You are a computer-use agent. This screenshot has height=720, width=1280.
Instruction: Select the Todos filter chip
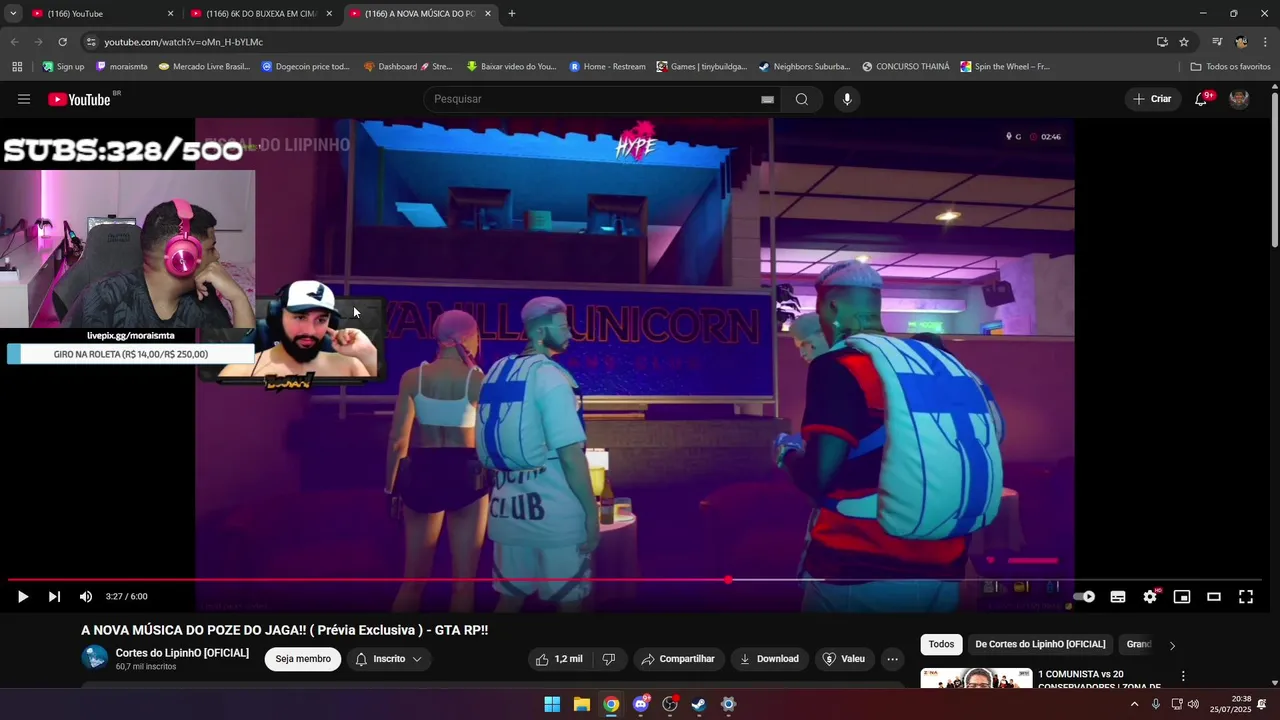(941, 645)
